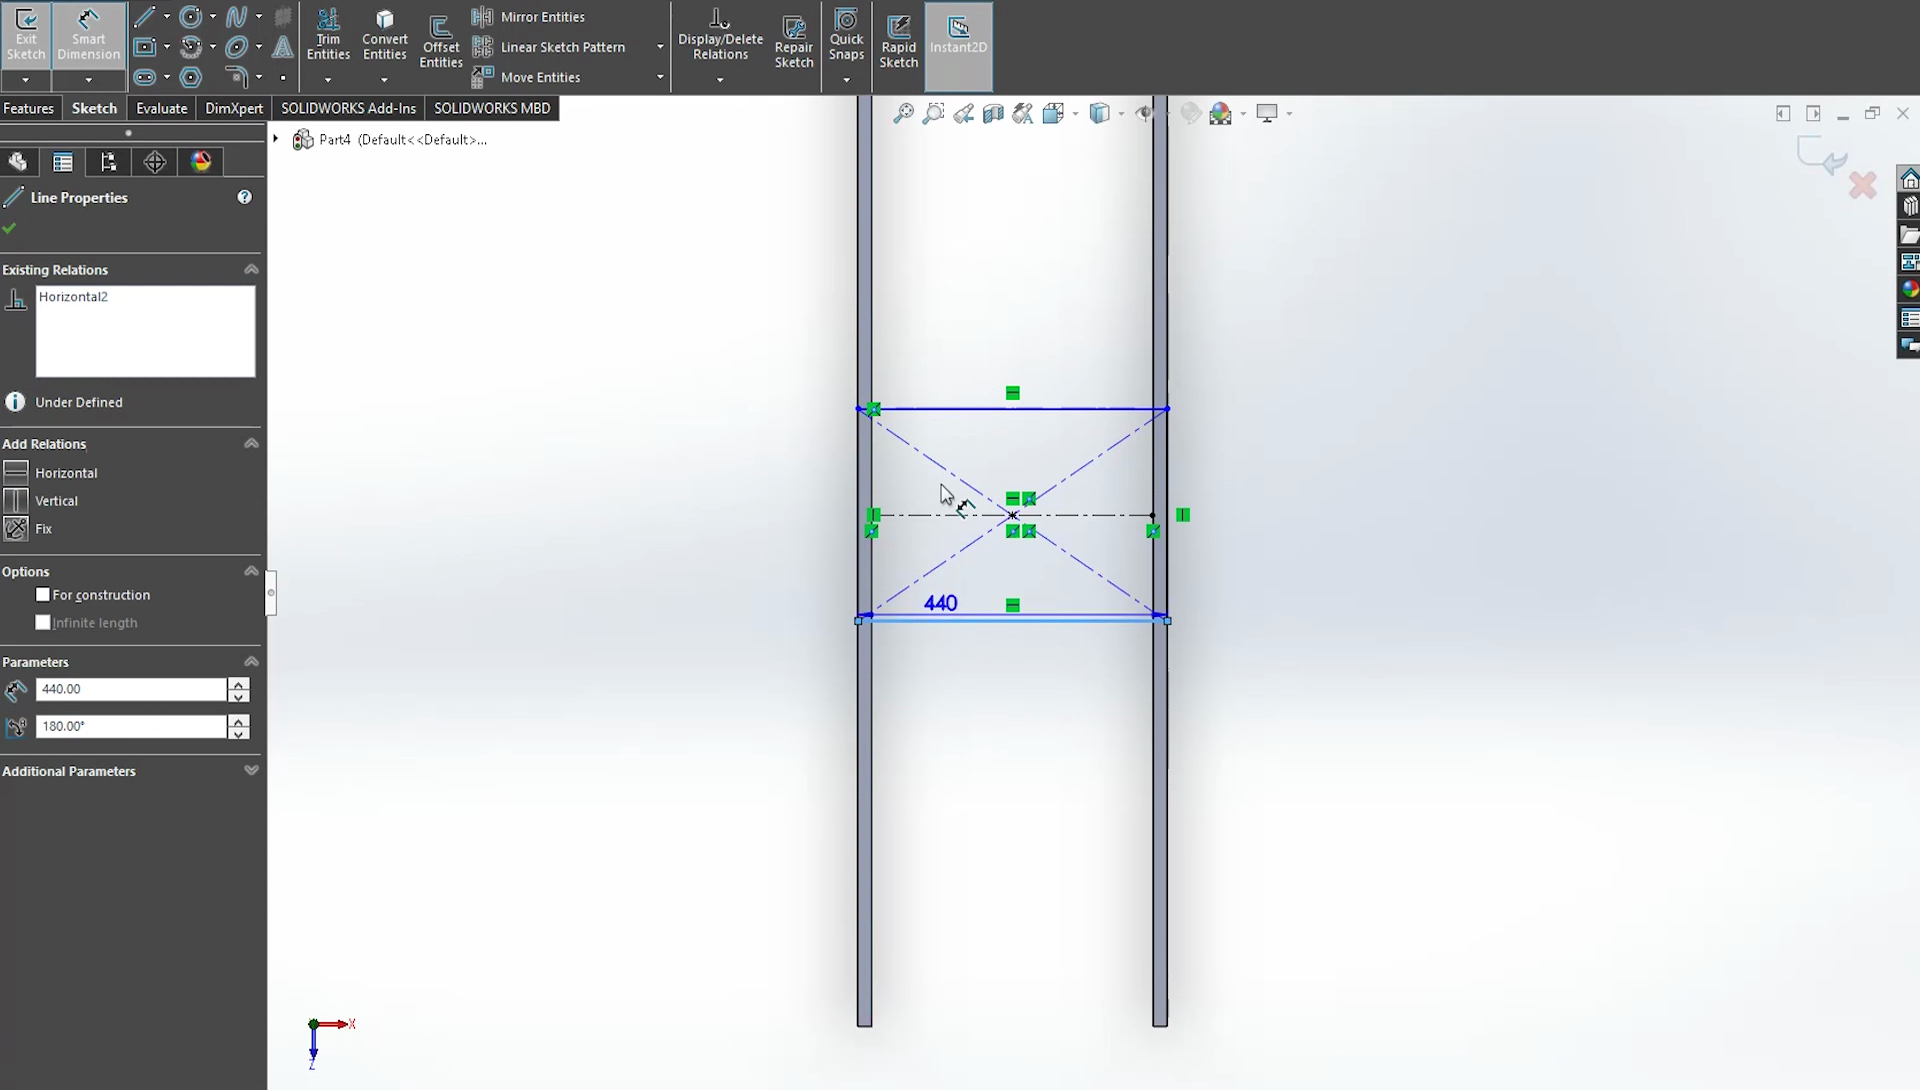Screen dimensions: 1920x1090
Task: Select the Smart Dimension tool
Action: tap(88, 34)
